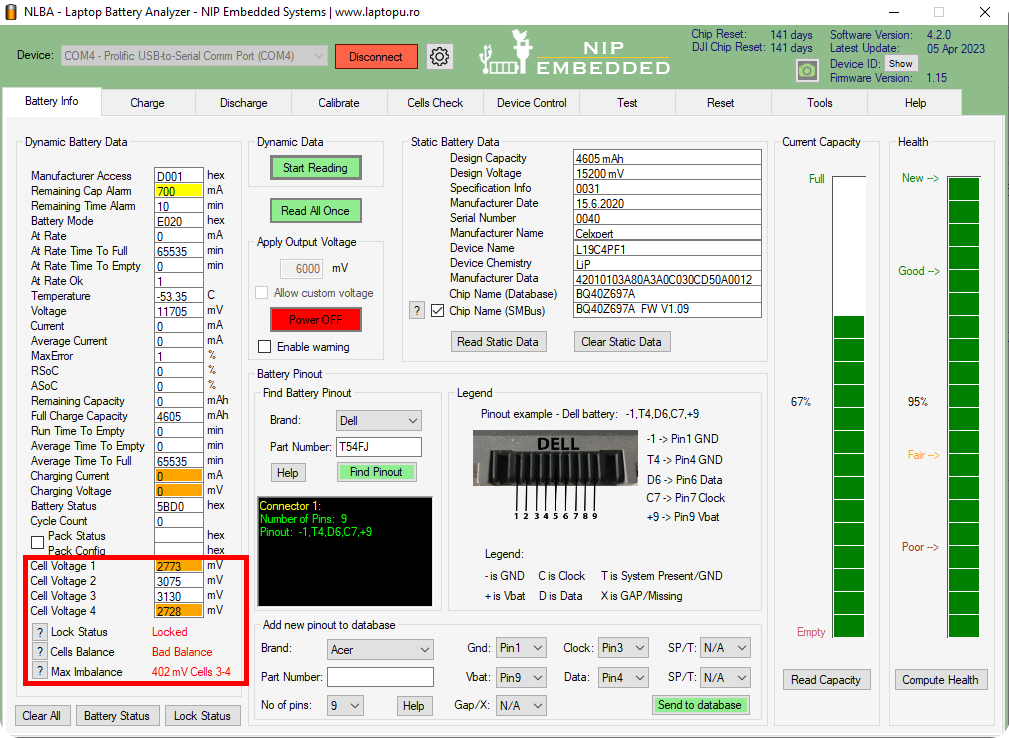Click Read Static Data button

point(498,342)
